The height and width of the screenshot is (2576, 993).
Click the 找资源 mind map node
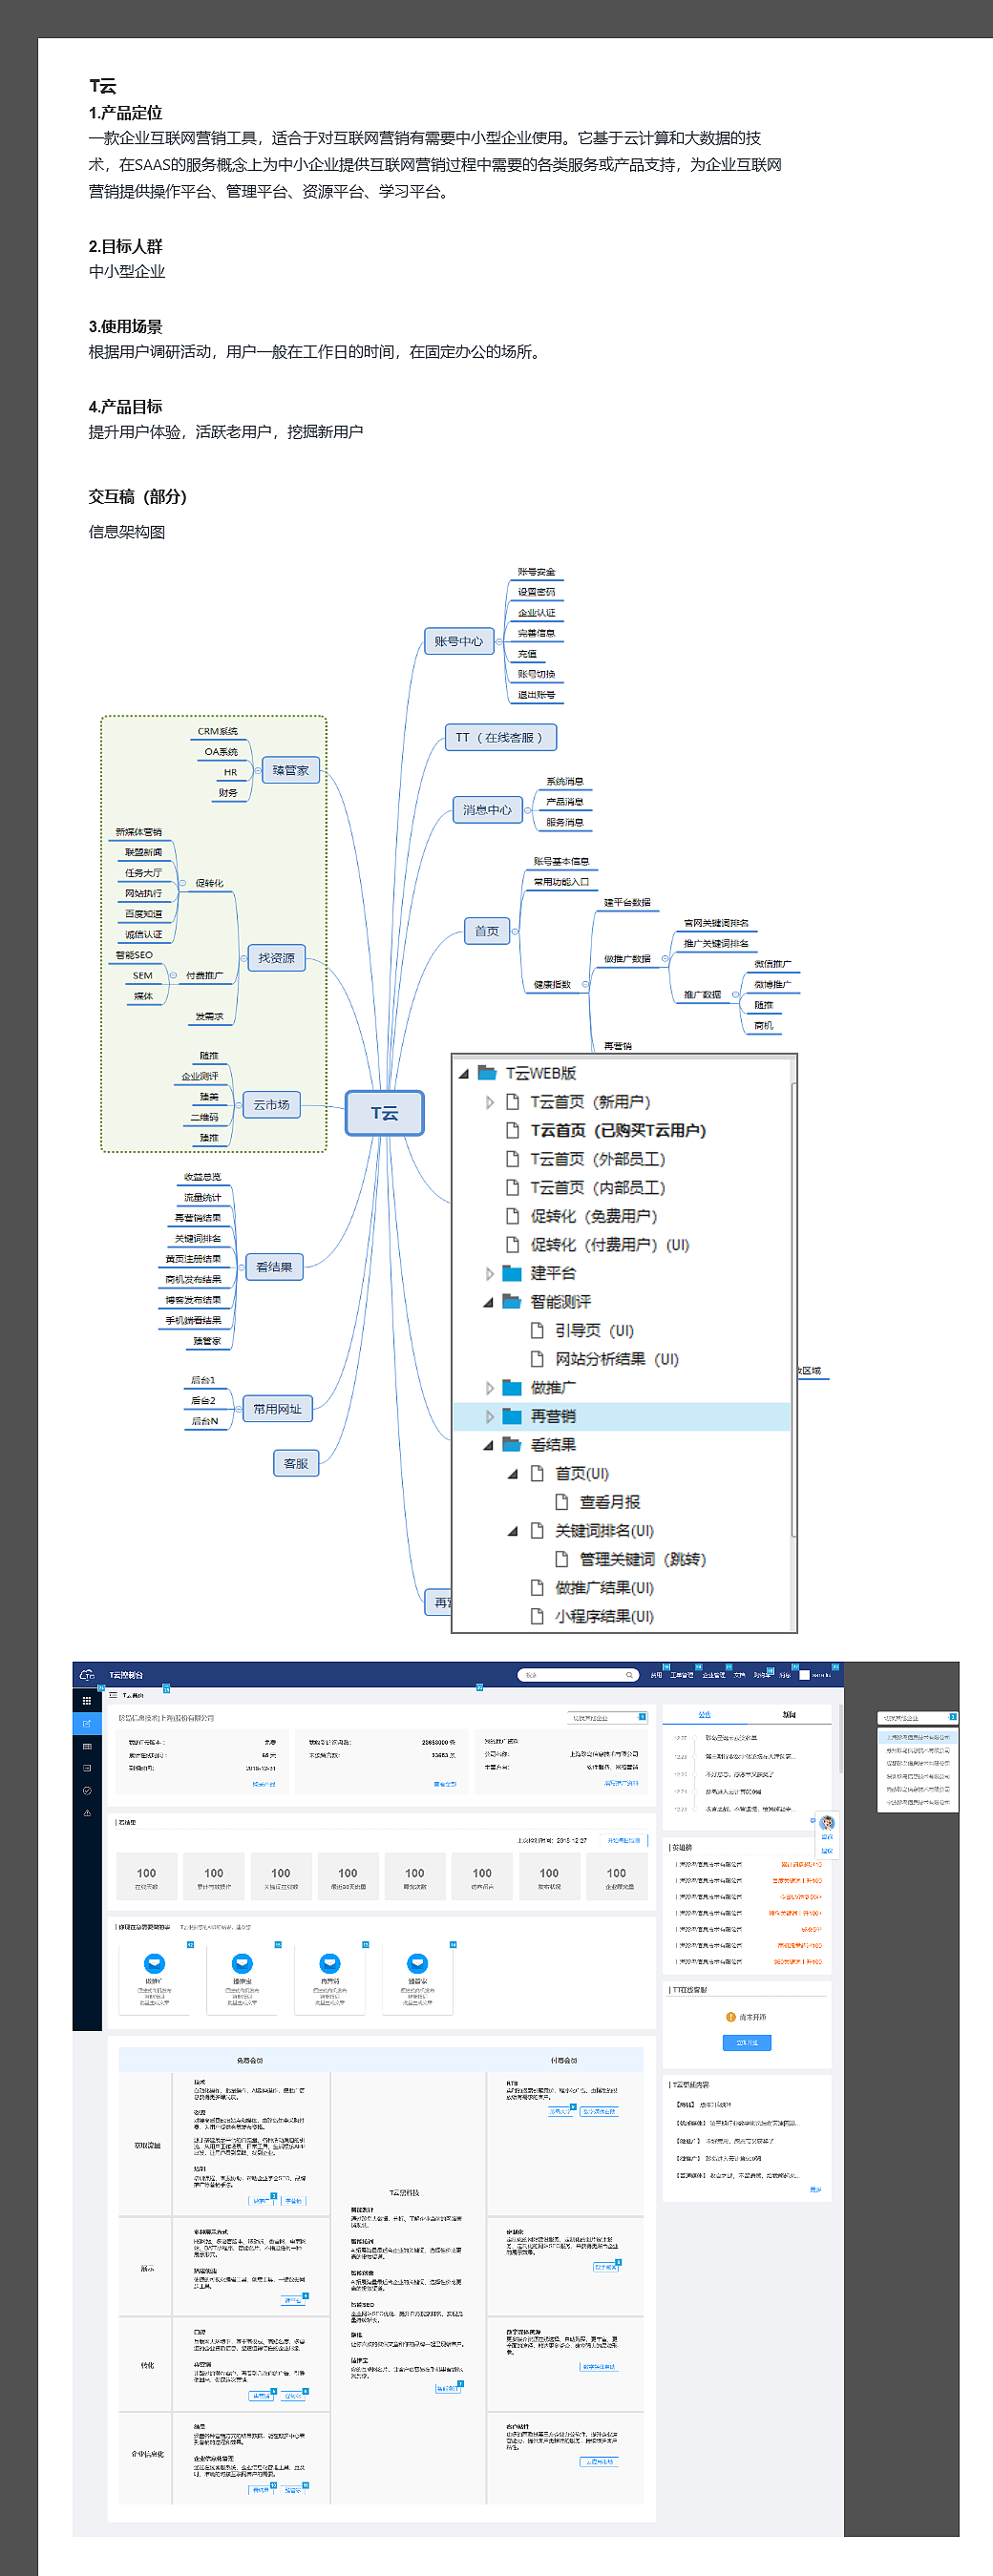point(277,957)
